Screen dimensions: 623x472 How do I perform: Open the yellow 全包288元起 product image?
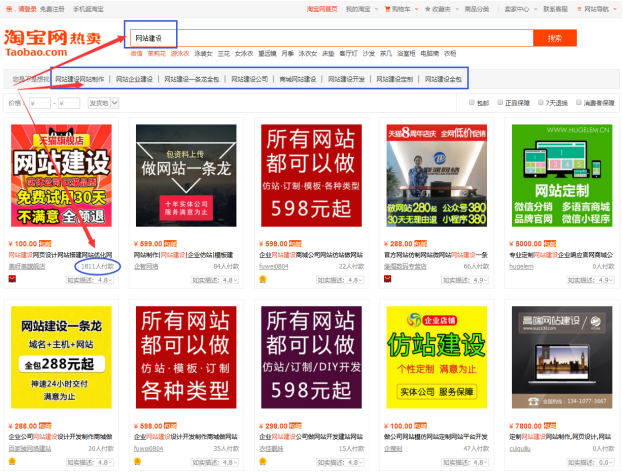pyautogui.click(x=61, y=357)
